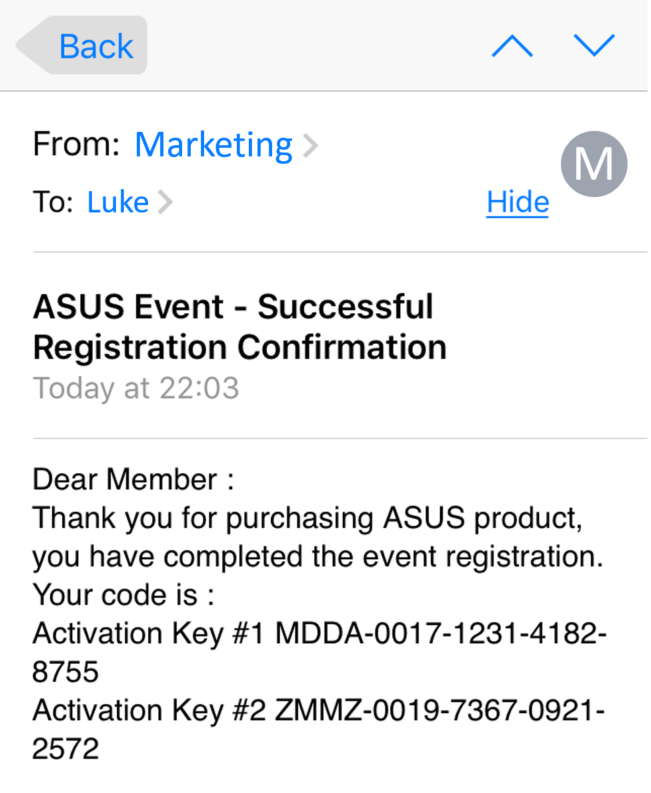The height and width of the screenshot is (793, 651).
Task: Tap the "Thank you for purchasing" line
Action: point(307,519)
